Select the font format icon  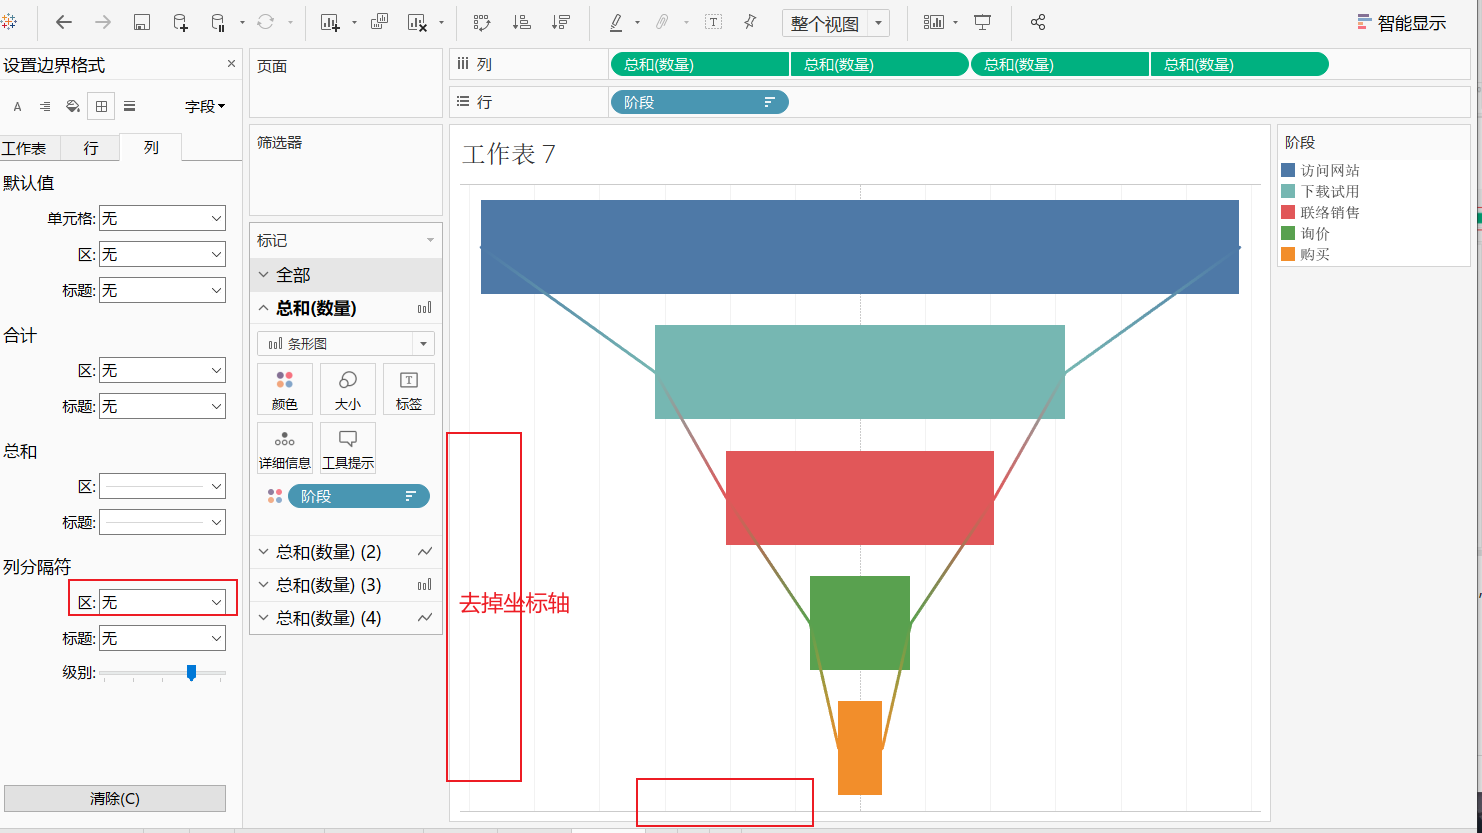17,106
